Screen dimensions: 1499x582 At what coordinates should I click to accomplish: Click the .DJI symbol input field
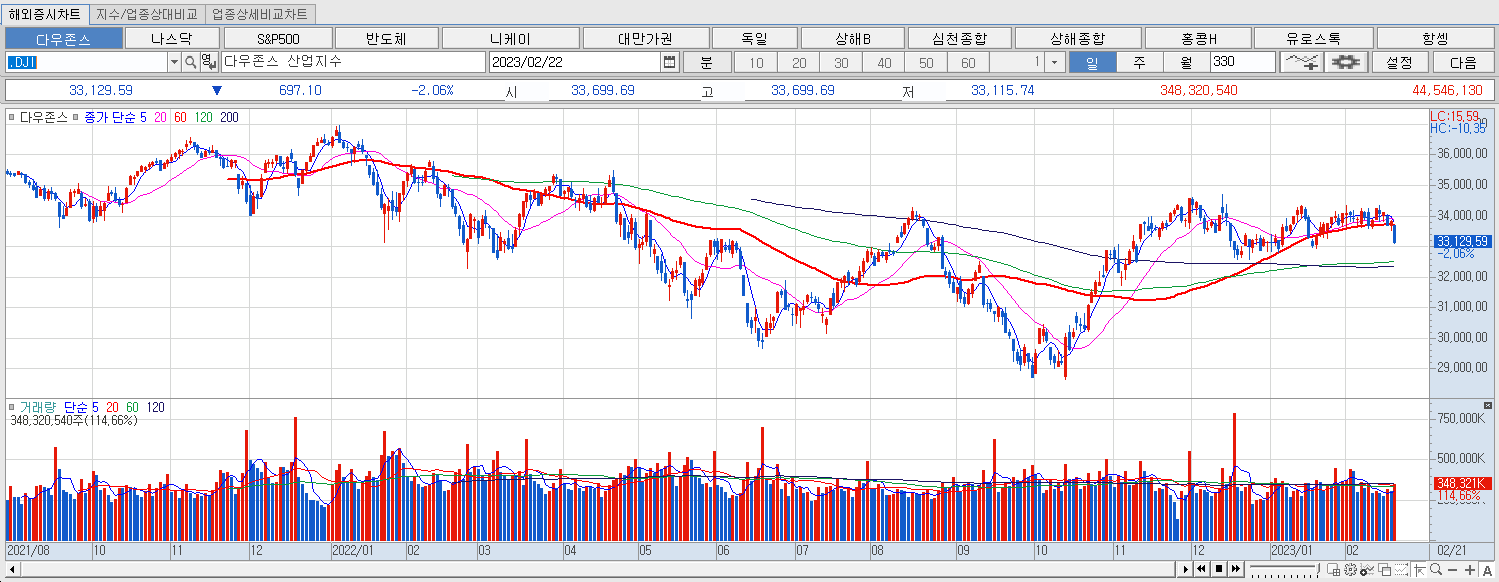coord(85,62)
